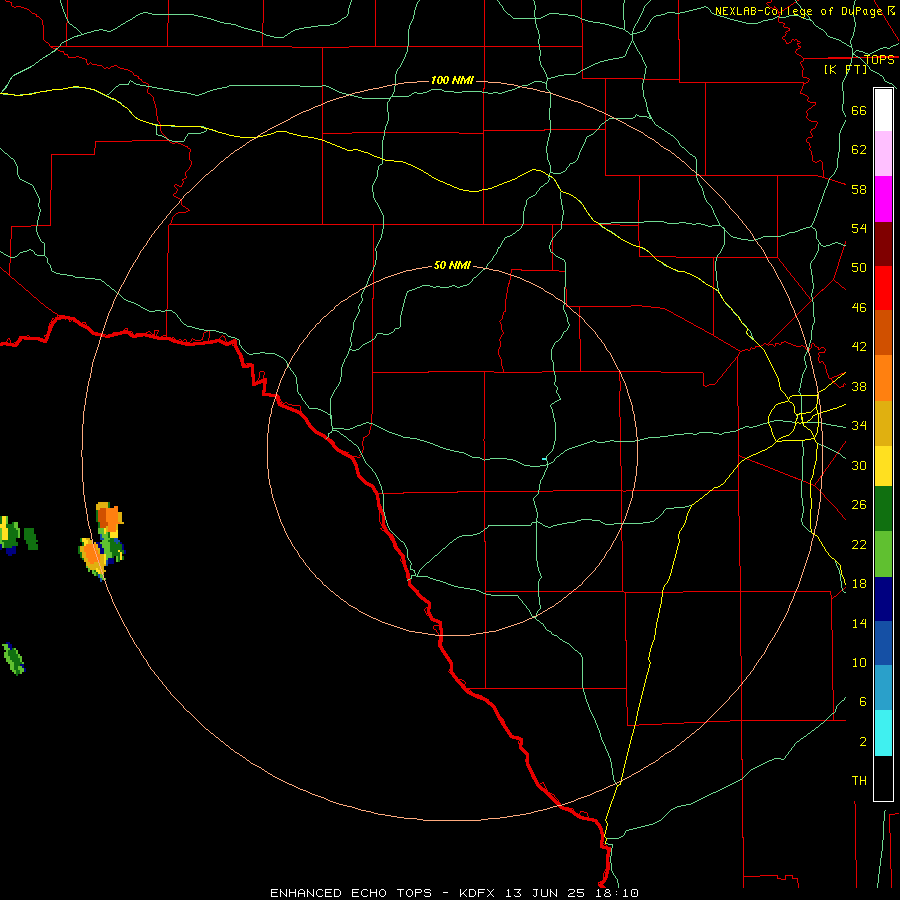Click the dark maroon legend swatch near 54
Image resolution: width=900 pixels, height=900 pixels.
click(x=883, y=244)
